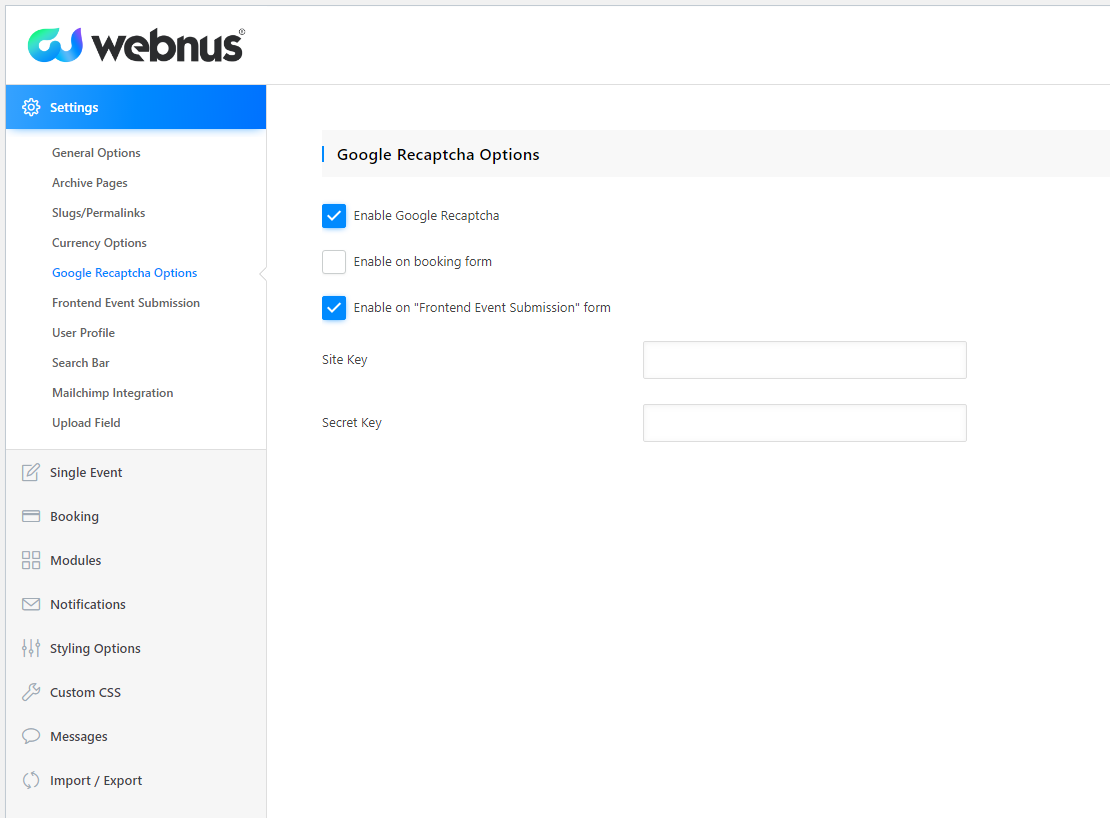Go to Styling Options section label
Screen dimensions: 1110x818
(x=96, y=648)
